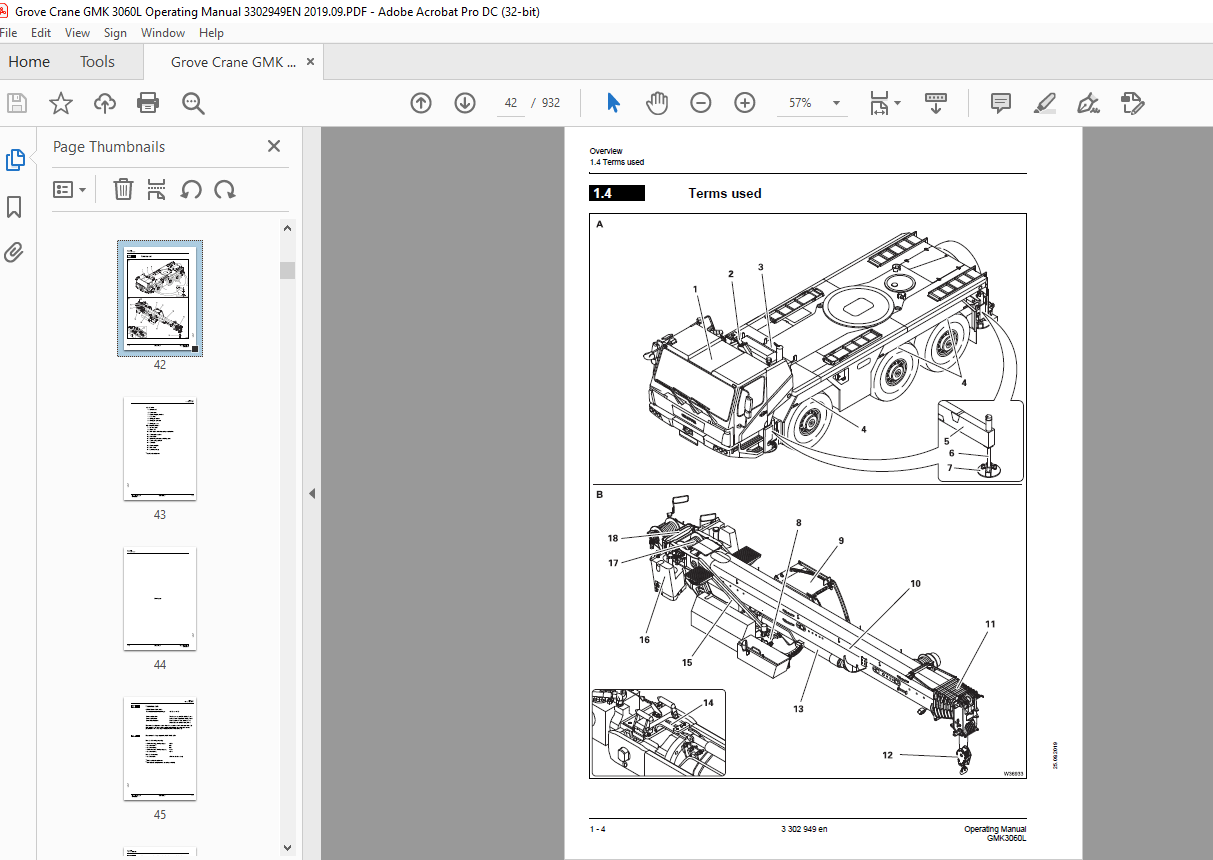This screenshot has height=860, width=1213.
Task: Go to next page with the down arrow
Action: [465, 103]
